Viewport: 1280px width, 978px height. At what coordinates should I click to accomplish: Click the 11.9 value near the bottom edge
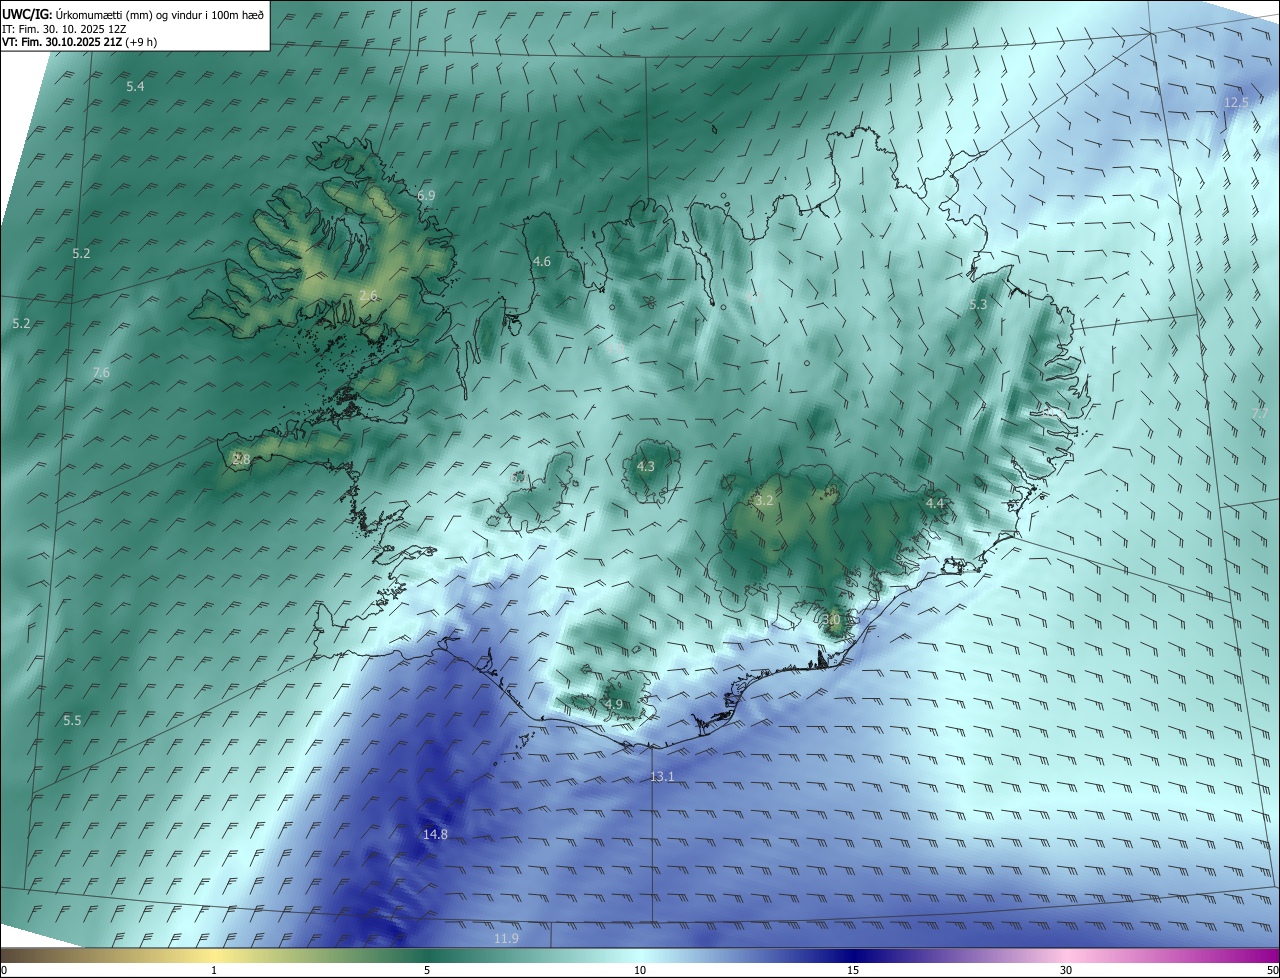[x=506, y=938]
